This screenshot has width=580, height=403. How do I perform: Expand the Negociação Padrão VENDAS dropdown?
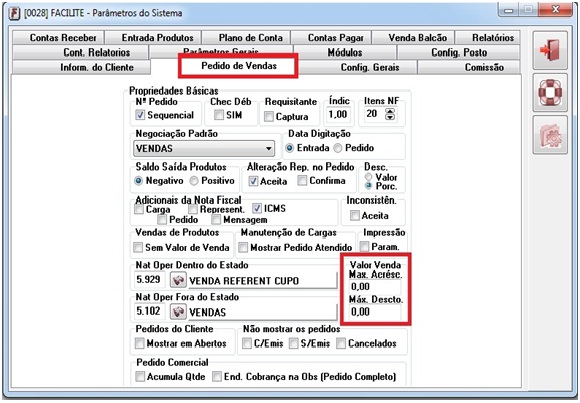click(x=269, y=149)
